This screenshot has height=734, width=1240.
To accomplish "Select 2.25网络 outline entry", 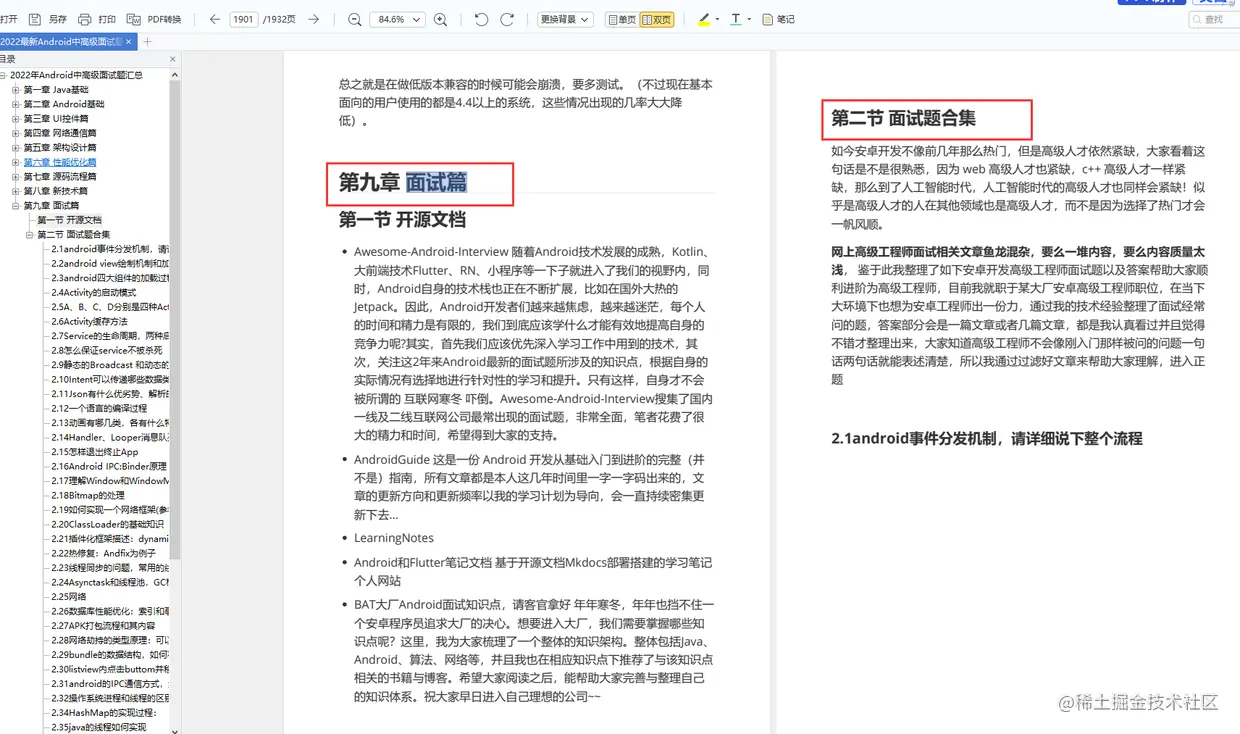I will click(69, 596).
